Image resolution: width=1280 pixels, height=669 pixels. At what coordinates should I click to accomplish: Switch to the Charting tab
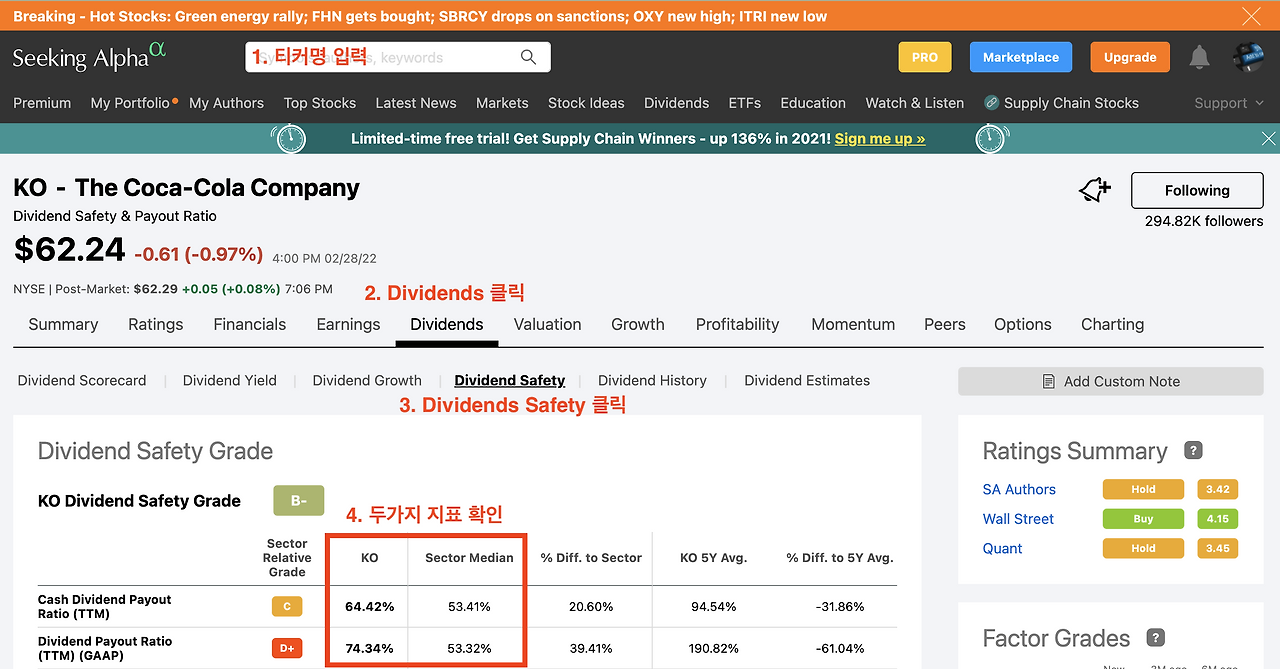1112,324
